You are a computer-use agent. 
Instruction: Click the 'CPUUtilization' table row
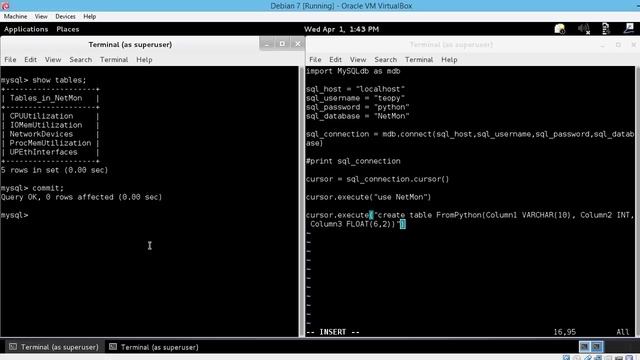pyautogui.click(x=50, y=116)
